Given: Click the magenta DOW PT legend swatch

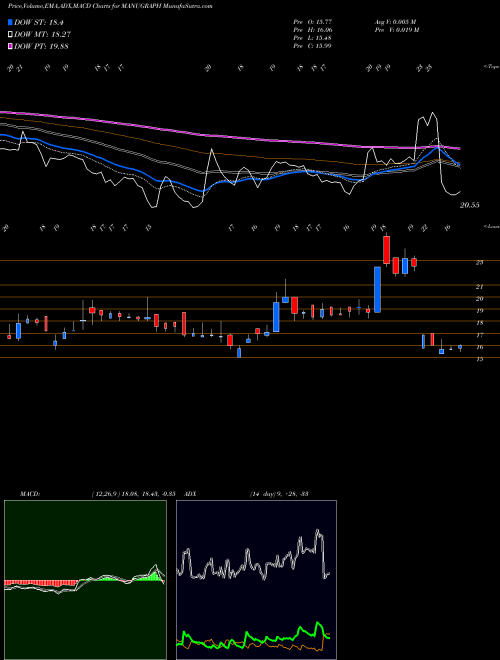Looking at the screenshot, I should [x=11, y=46].
